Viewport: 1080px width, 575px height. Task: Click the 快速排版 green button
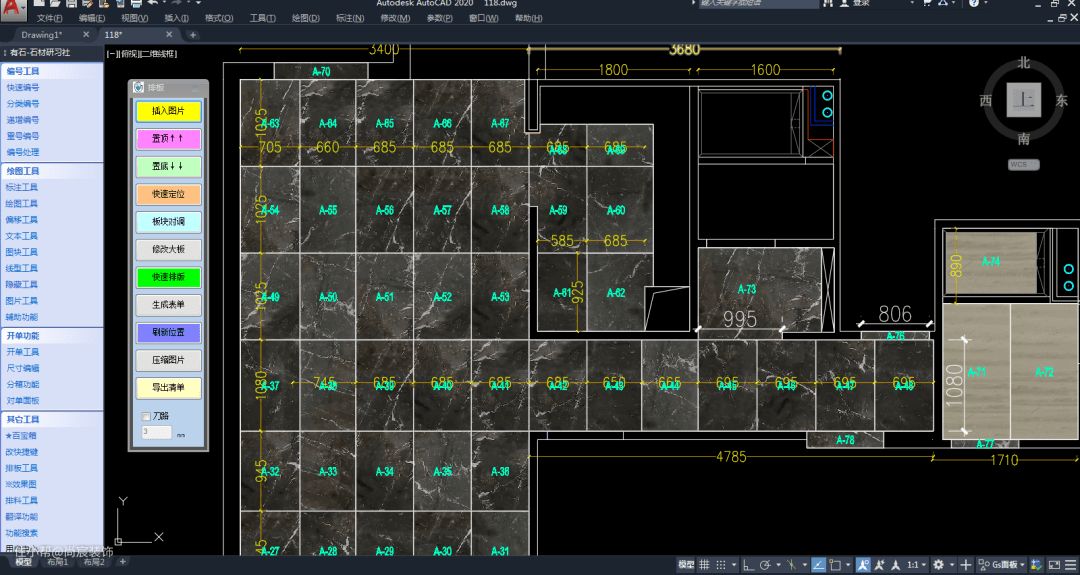(168, 278)
